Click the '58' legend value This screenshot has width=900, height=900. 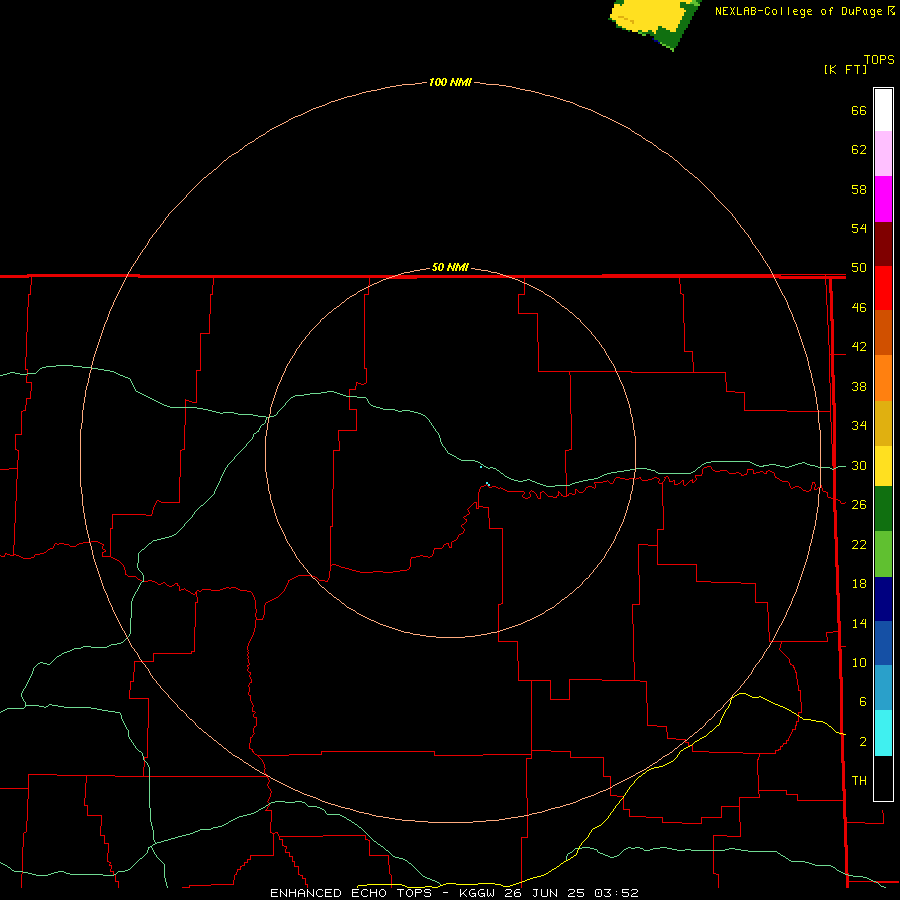pyautogui.click(x=859, y=189)
